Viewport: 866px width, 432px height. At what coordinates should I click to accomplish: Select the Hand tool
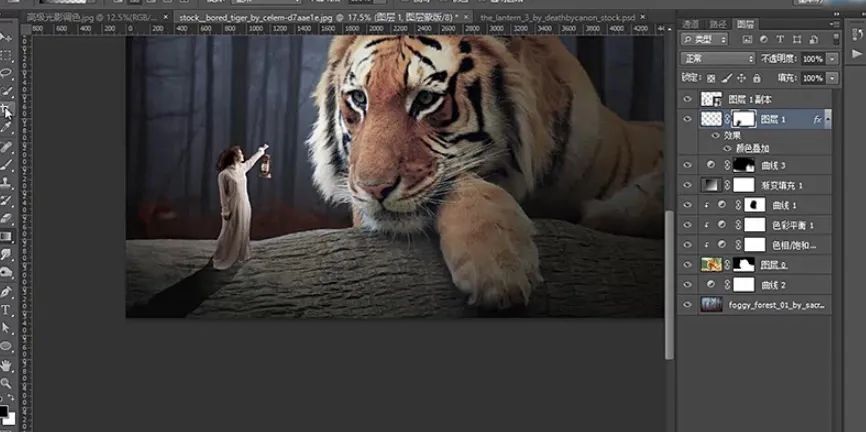(x=5, y=364)
